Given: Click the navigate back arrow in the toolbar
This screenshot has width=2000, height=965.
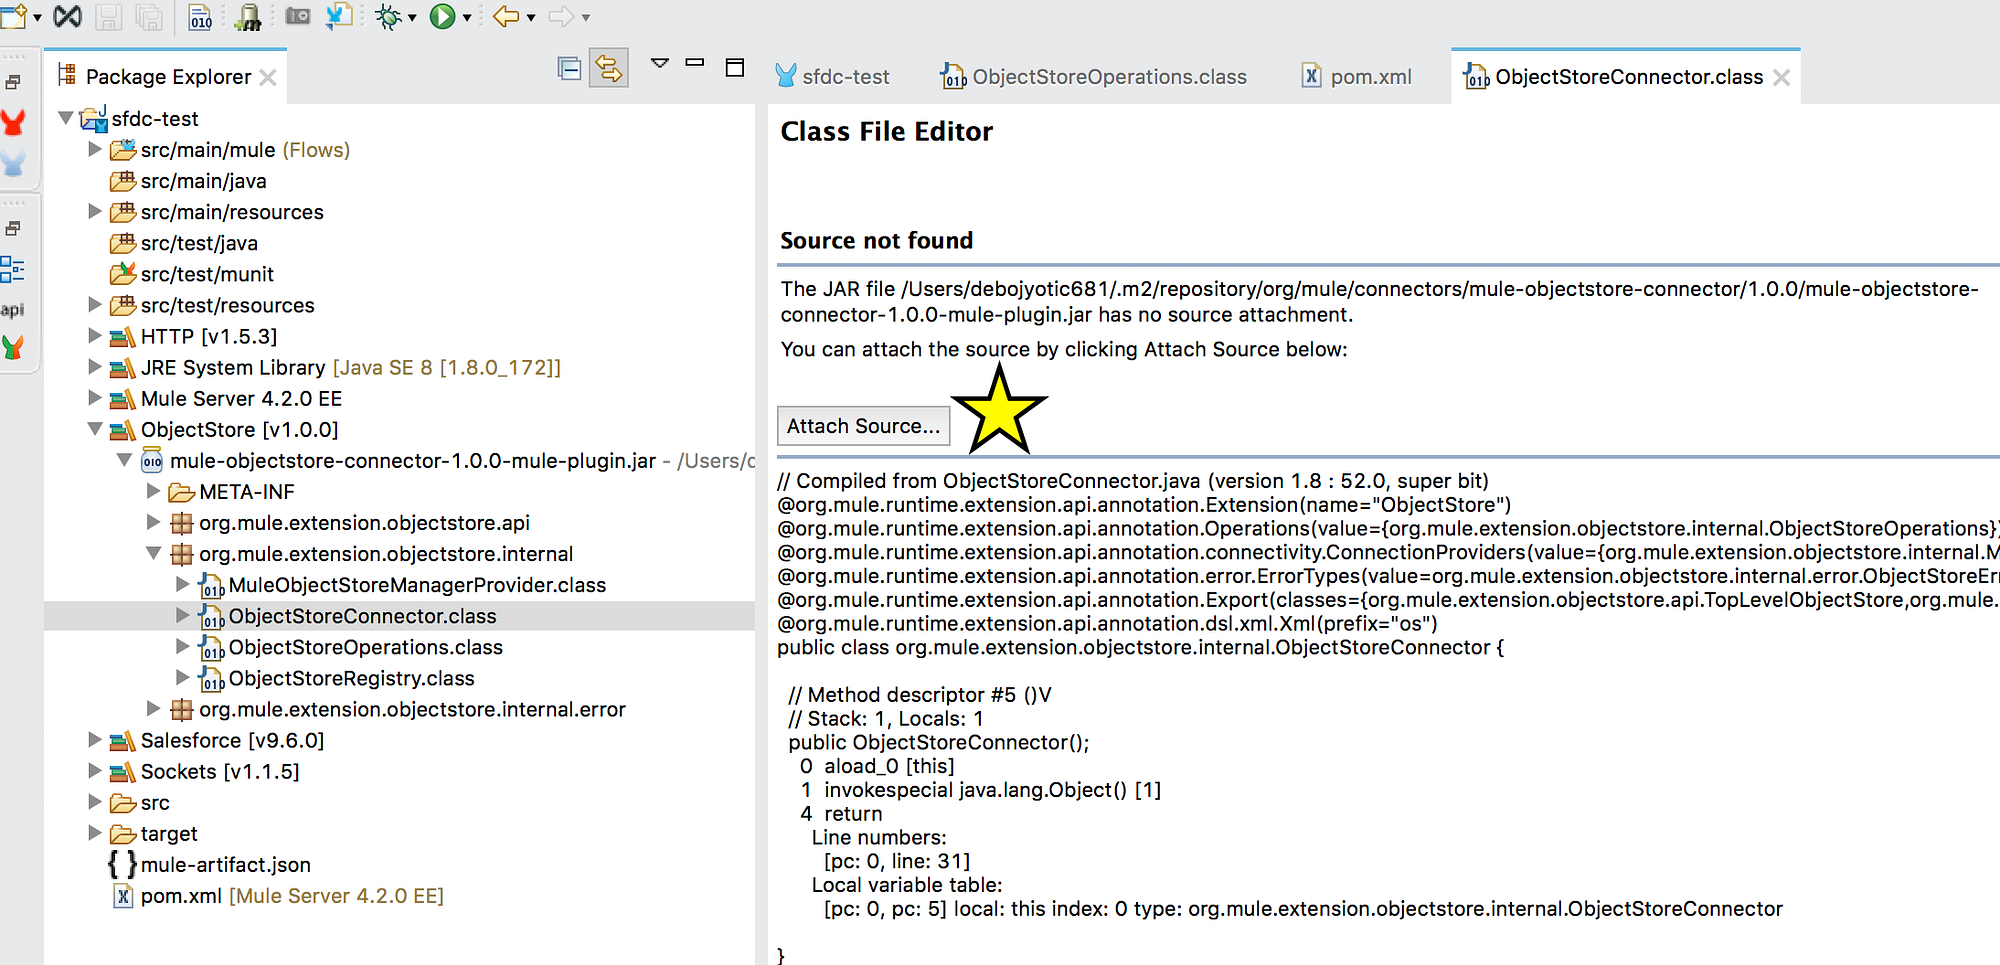Looking at the screenshot, I should point(506,18).
